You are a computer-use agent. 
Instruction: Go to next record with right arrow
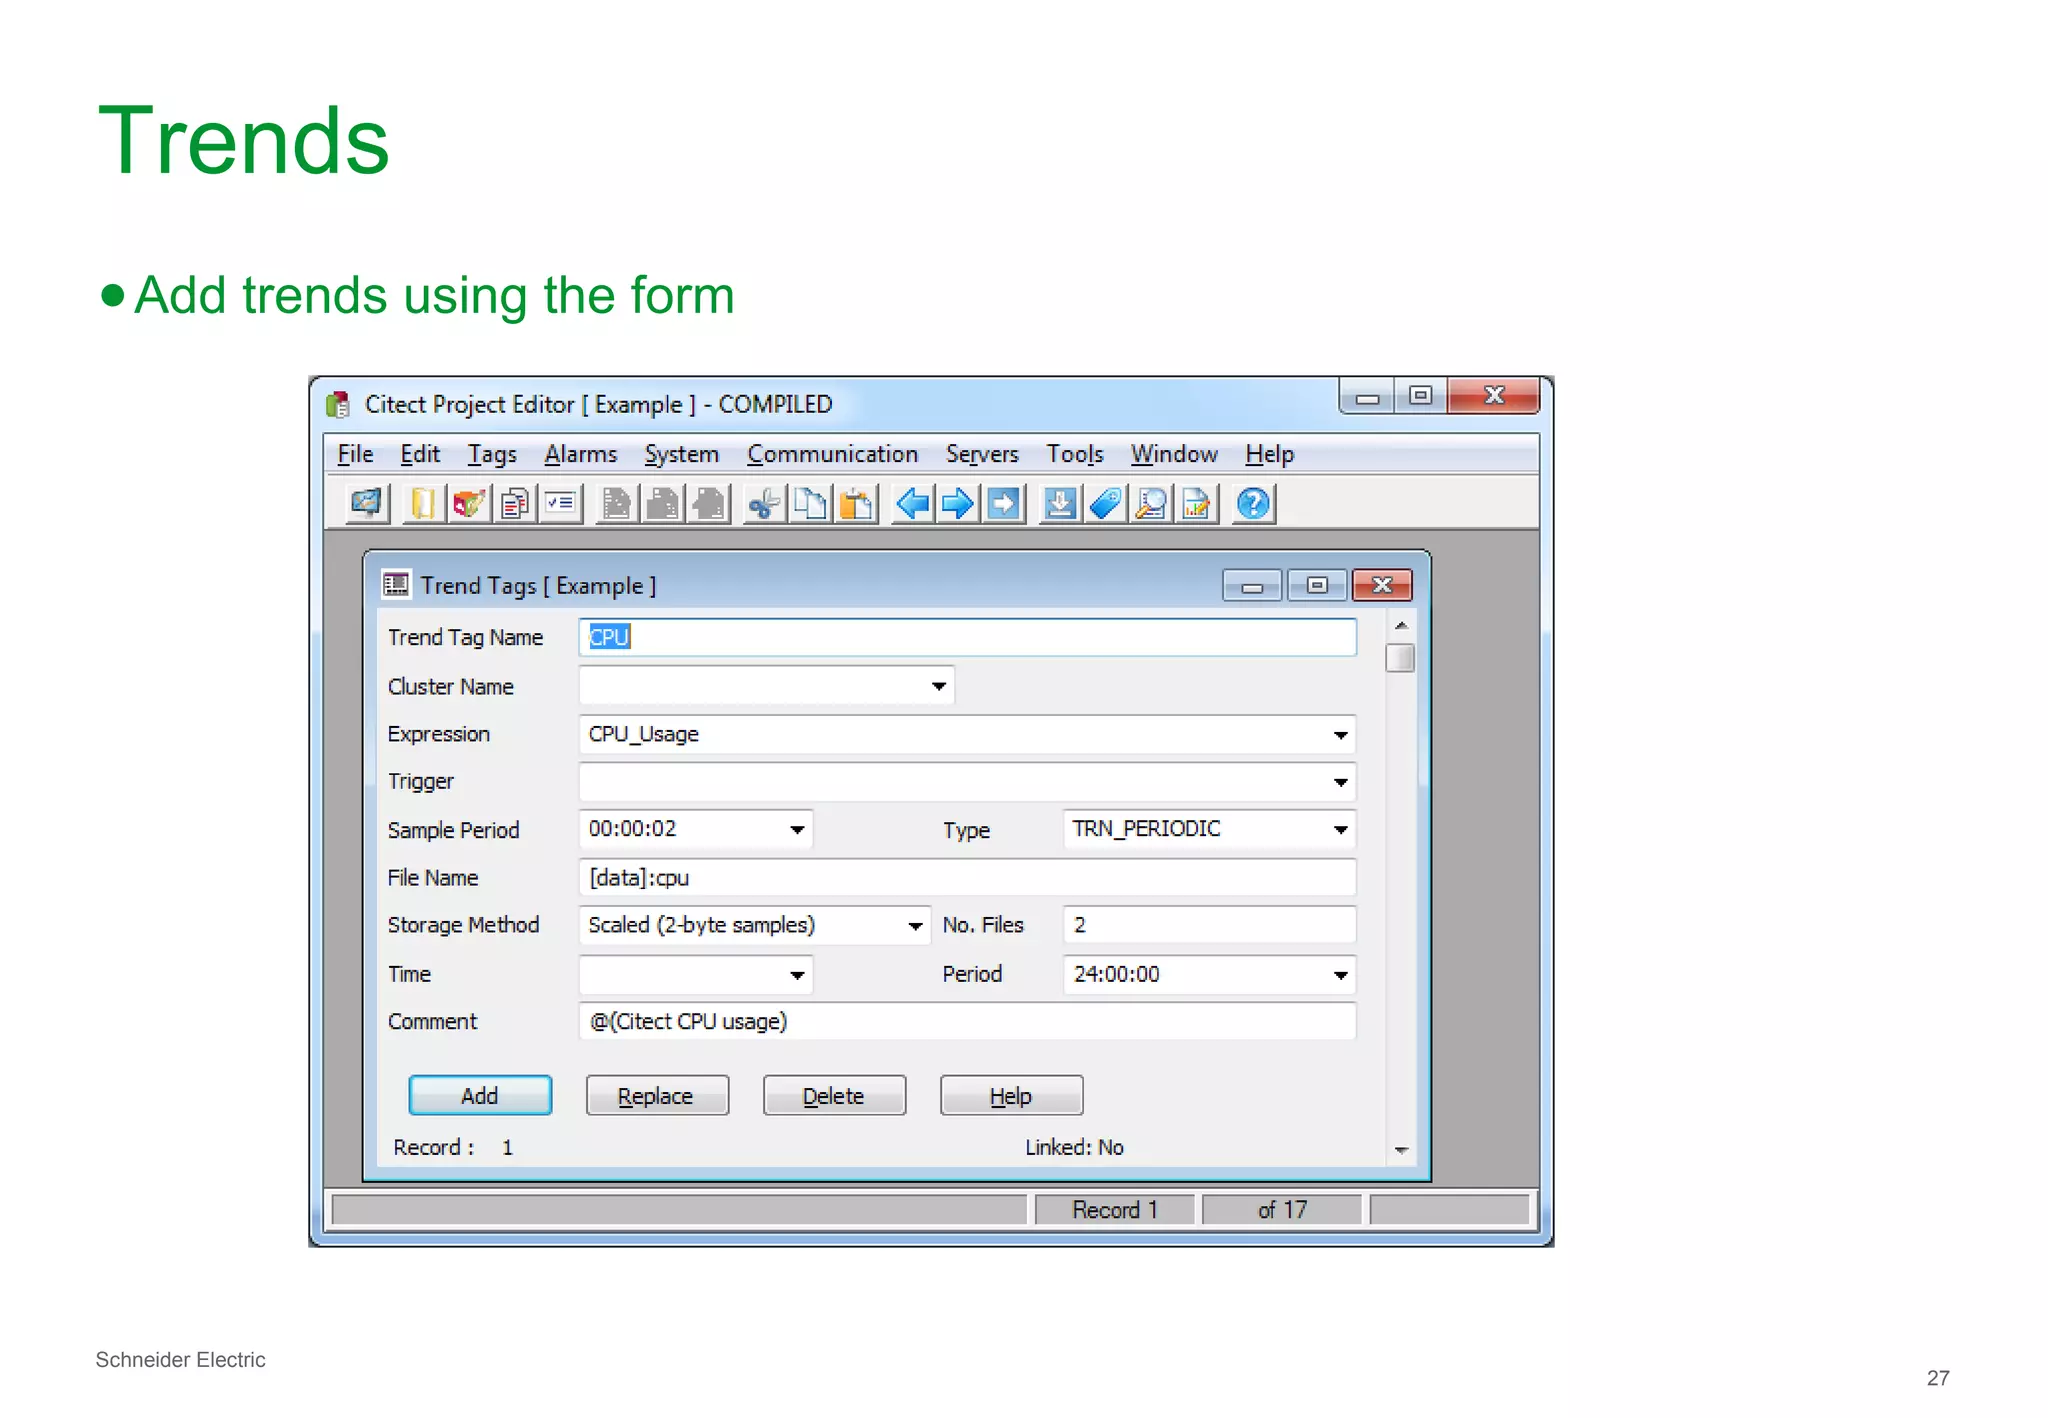(958, 504)
